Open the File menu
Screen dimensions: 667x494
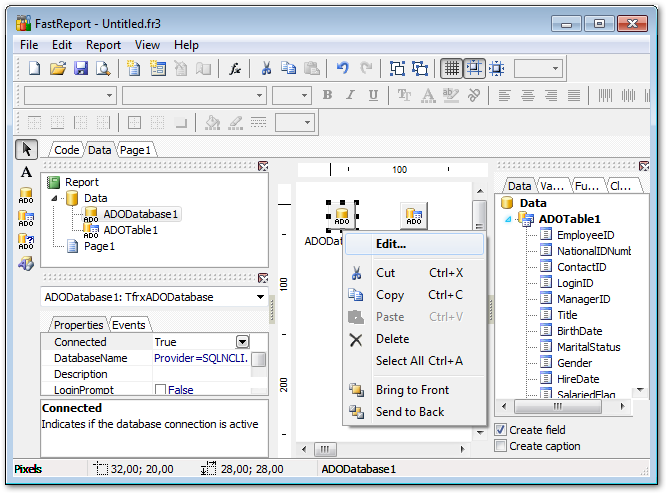point(29,45)
